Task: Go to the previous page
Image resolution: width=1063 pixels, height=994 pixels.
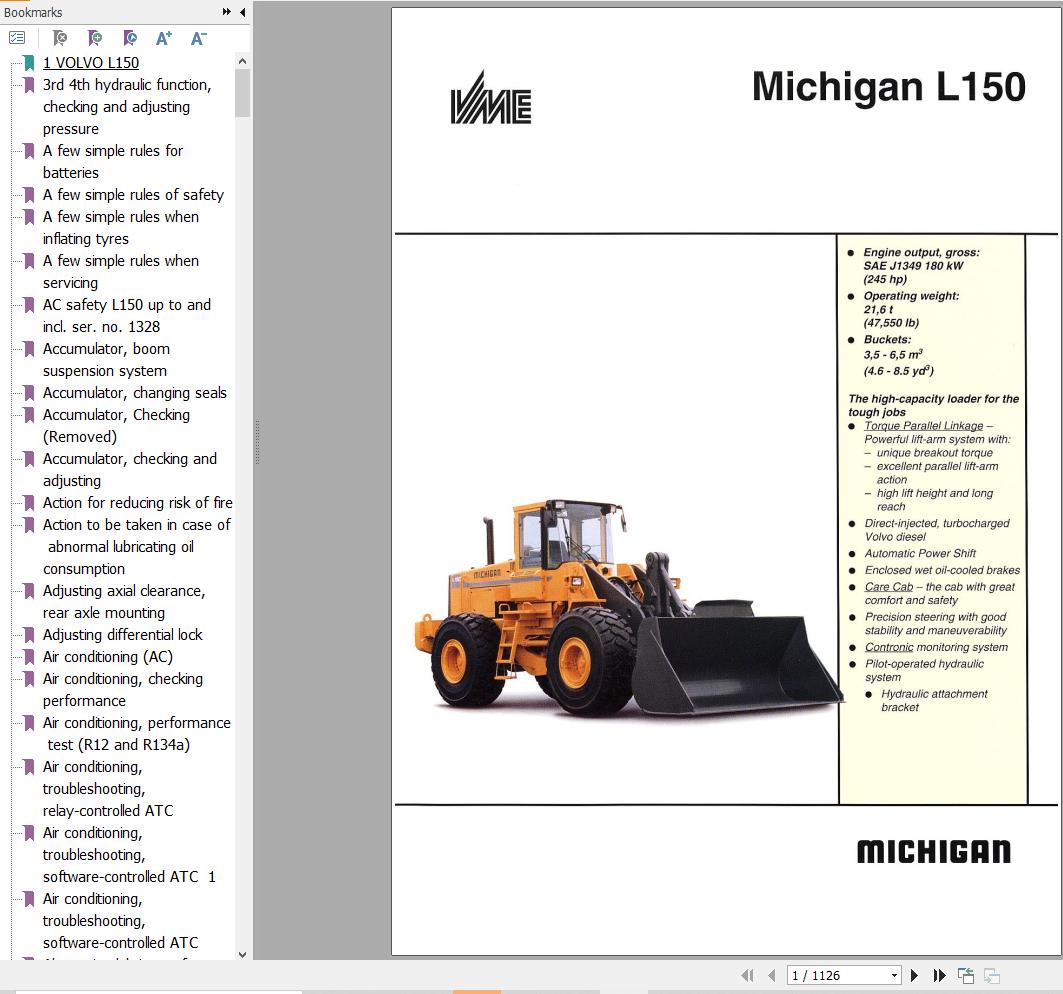Action: pyautogui.click(x=771, y=975)
